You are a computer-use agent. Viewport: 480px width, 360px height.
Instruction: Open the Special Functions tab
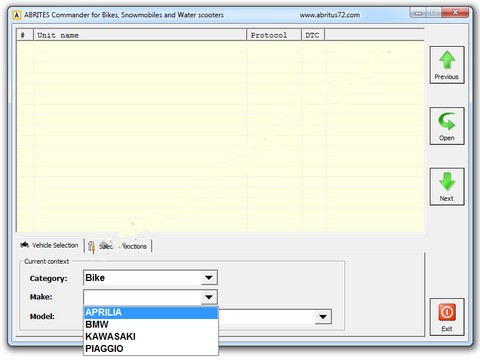[118, 246]
